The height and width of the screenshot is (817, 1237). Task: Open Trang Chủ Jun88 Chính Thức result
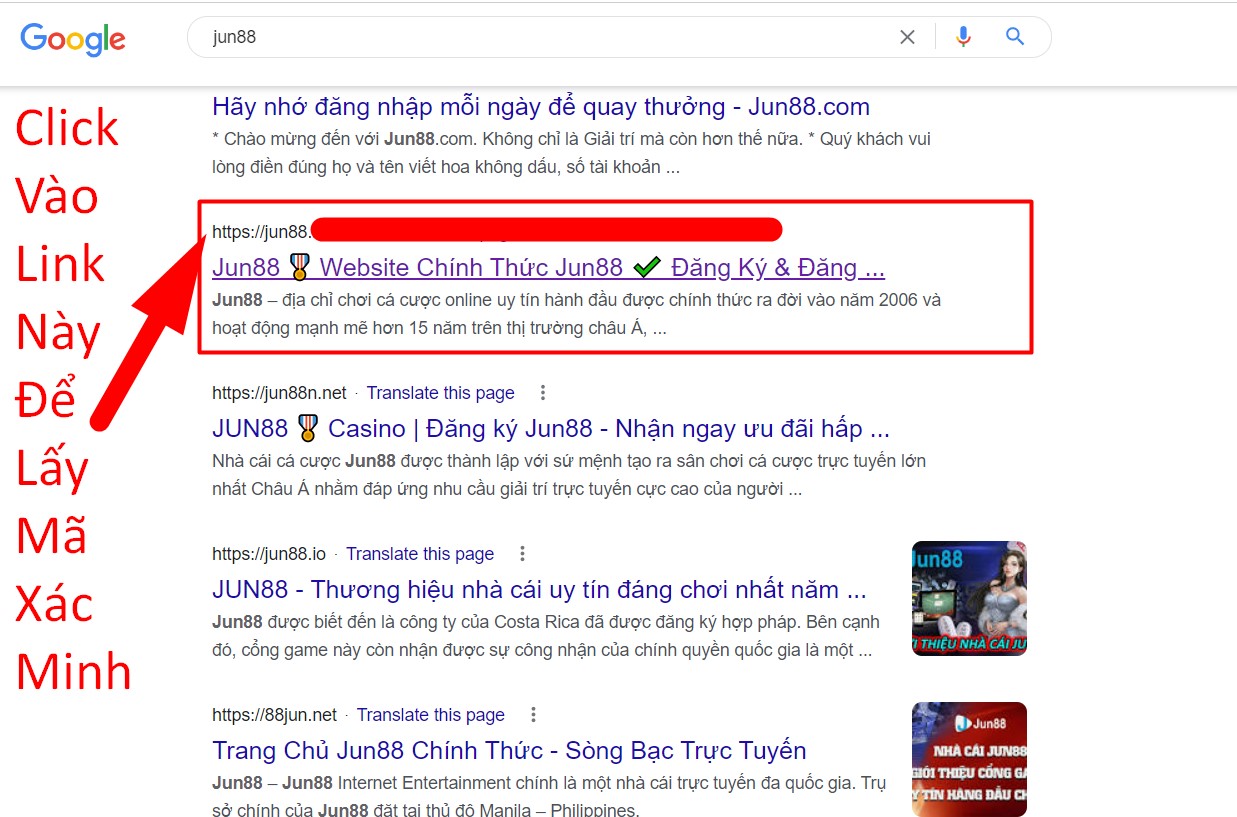tap(509, 750)
